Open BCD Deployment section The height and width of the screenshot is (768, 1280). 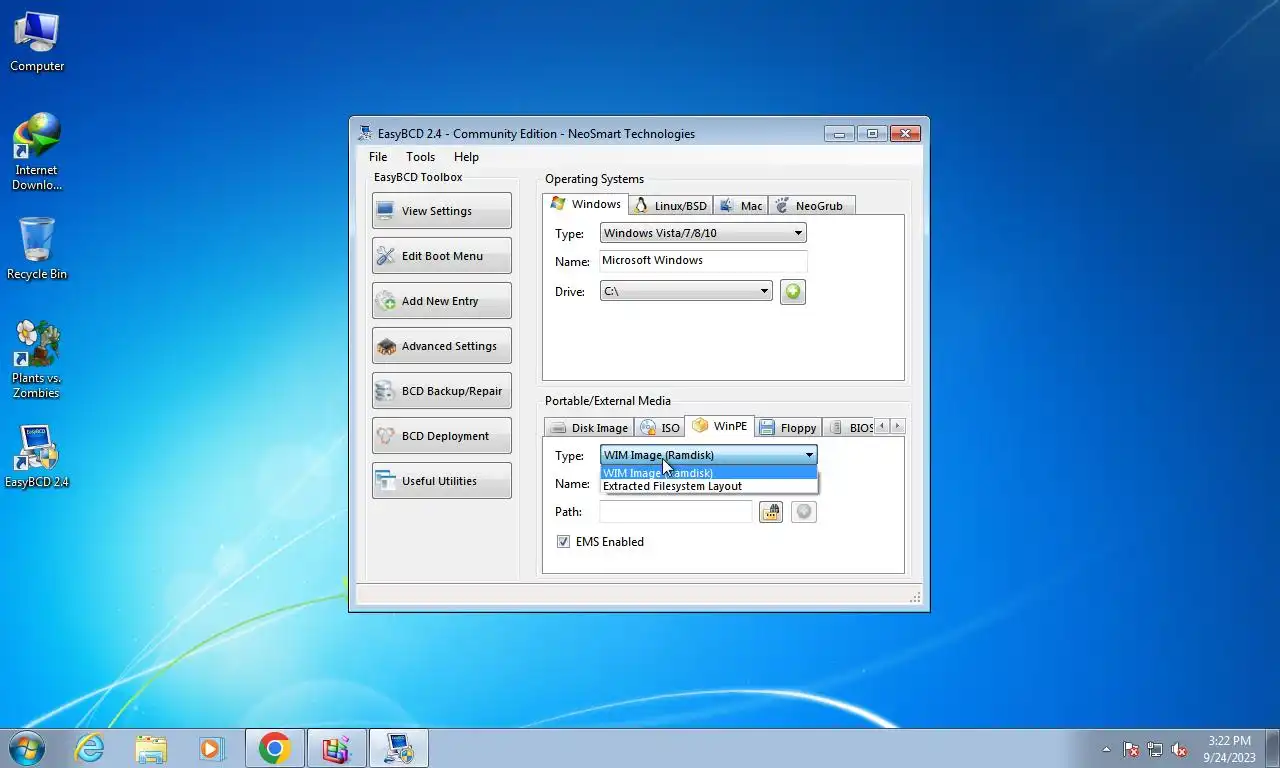point(441,436)
